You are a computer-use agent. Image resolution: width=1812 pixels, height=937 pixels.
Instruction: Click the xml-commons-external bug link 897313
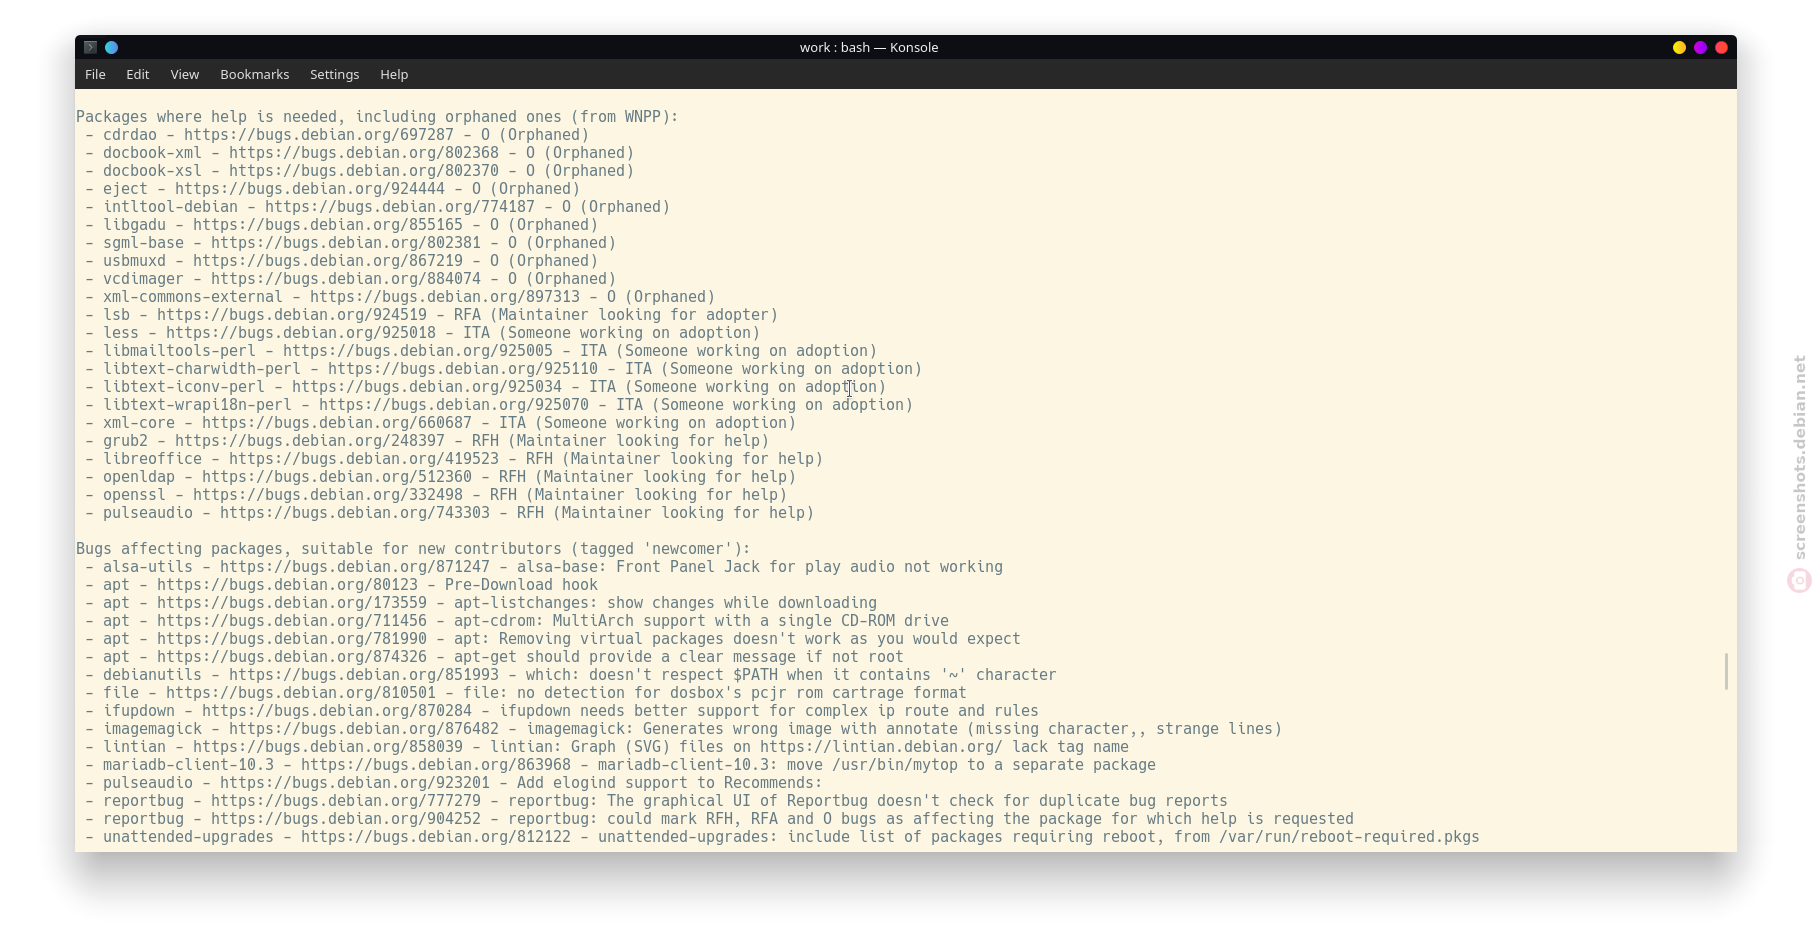[445, 297]
